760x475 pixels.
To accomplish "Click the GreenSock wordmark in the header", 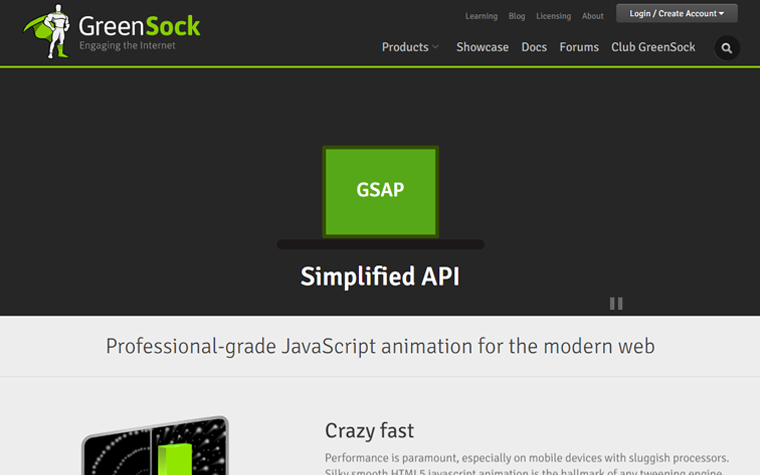I will [x=139, y=24].
